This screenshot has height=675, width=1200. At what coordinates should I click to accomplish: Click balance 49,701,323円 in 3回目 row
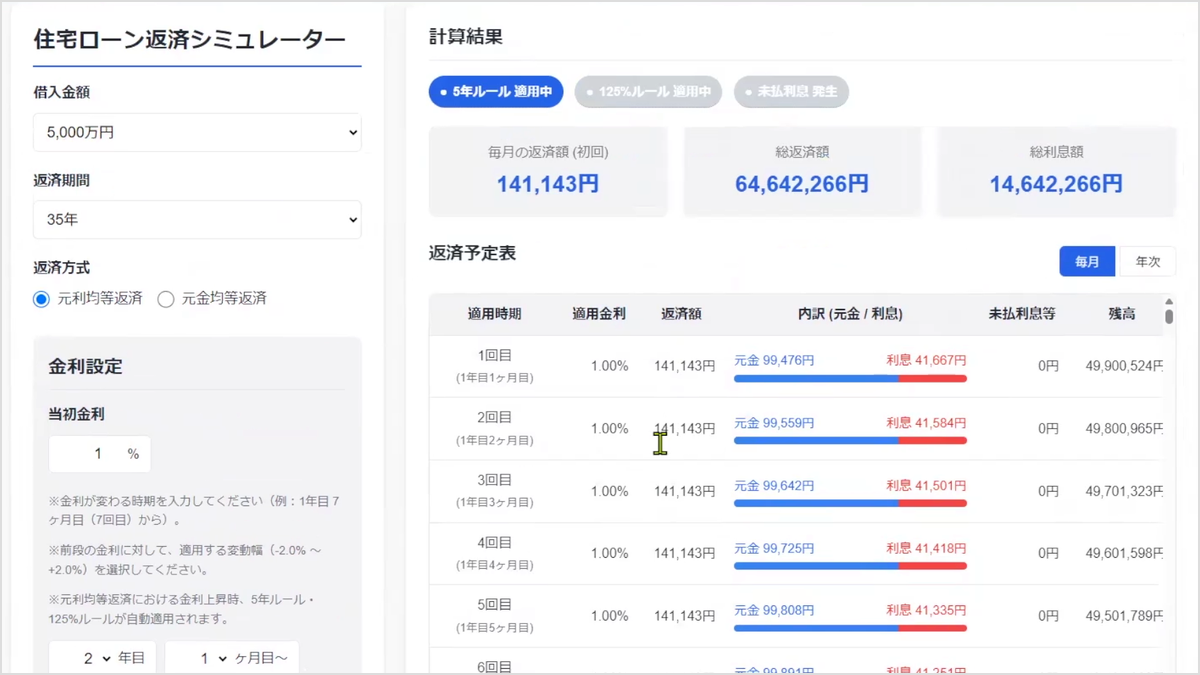point(1124,492)
